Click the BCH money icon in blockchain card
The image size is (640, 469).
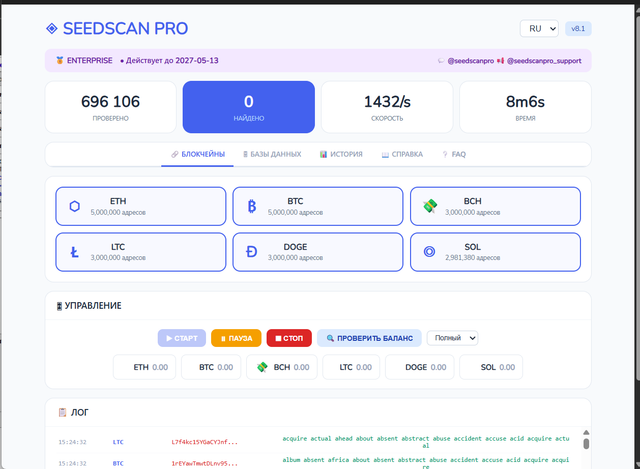tap(430, 206)
